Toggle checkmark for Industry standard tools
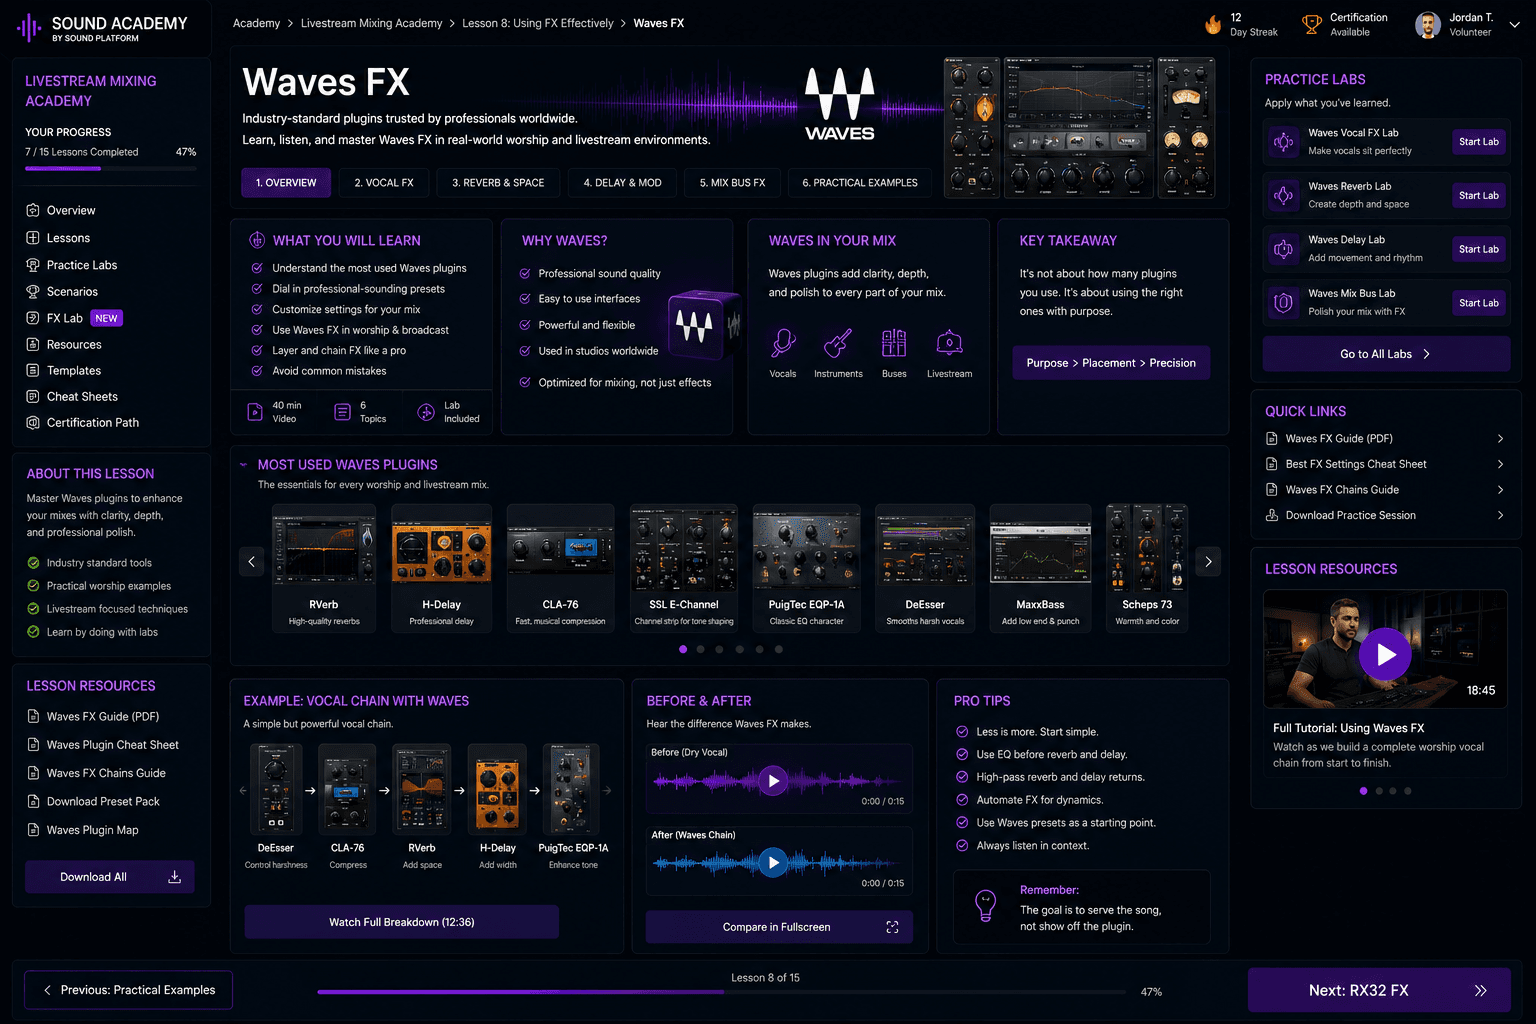 click(34, 563)
